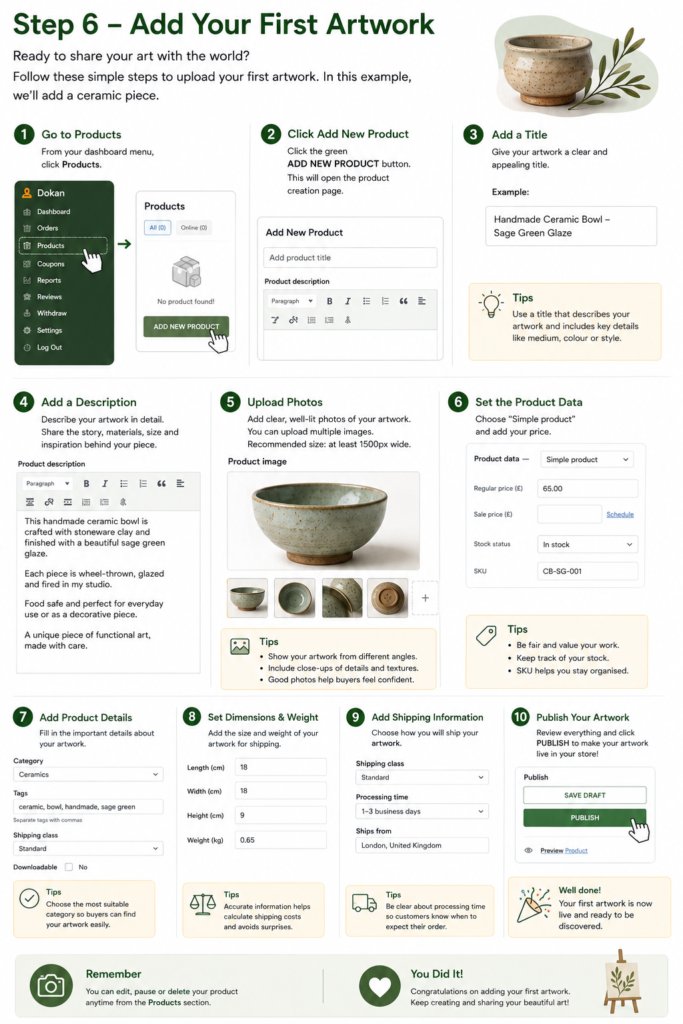Click the example title Handmade Ceramic Bowl box
Viewport: 683px width, 1024px height.
pyautogui.click(x=571, y=226)
